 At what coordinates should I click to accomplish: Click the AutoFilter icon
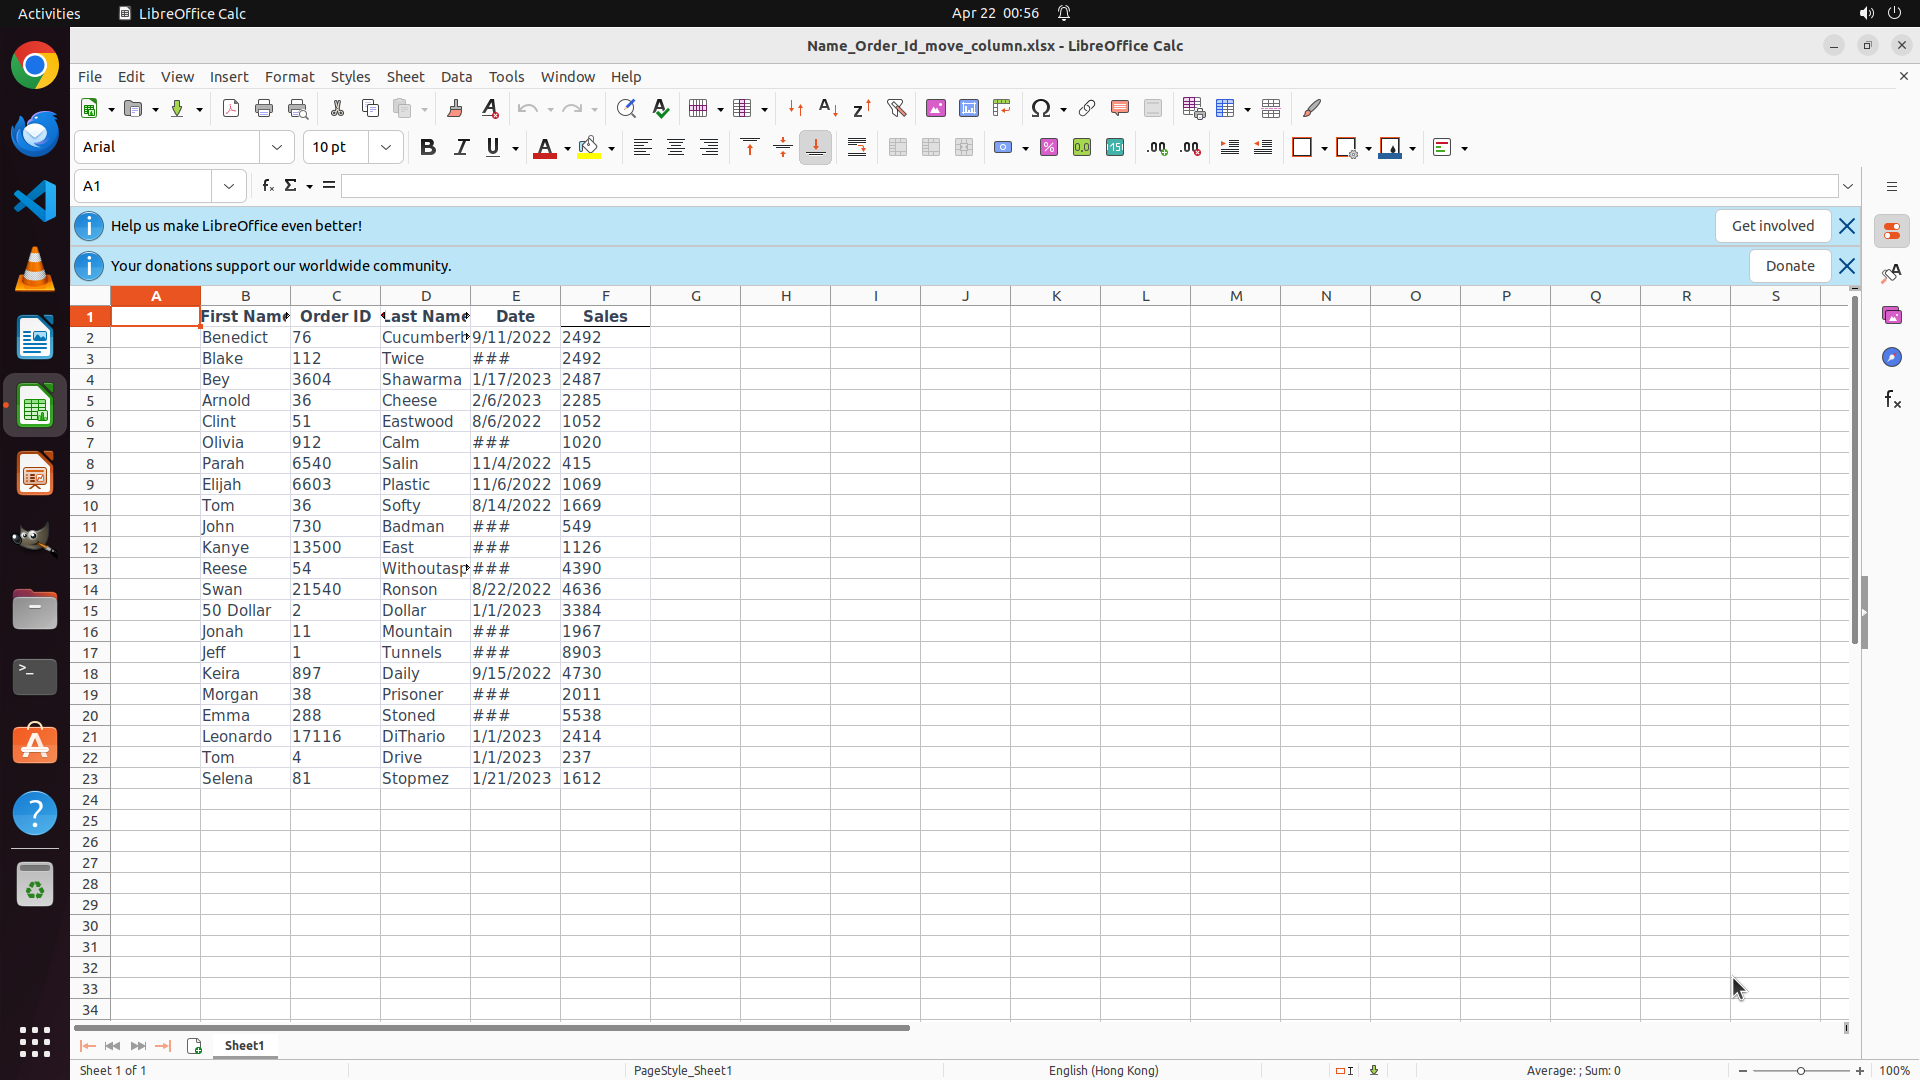tap(896, 108)
